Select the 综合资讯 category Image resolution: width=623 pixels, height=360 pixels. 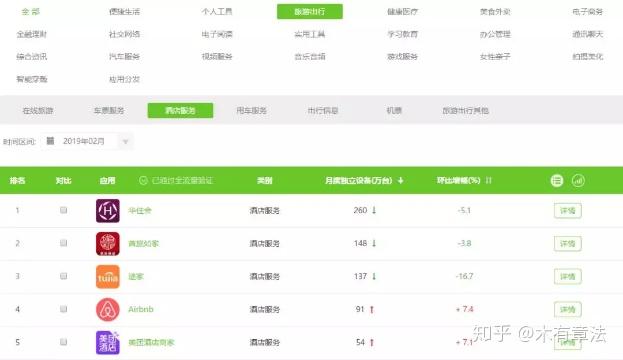click(32, 56)
